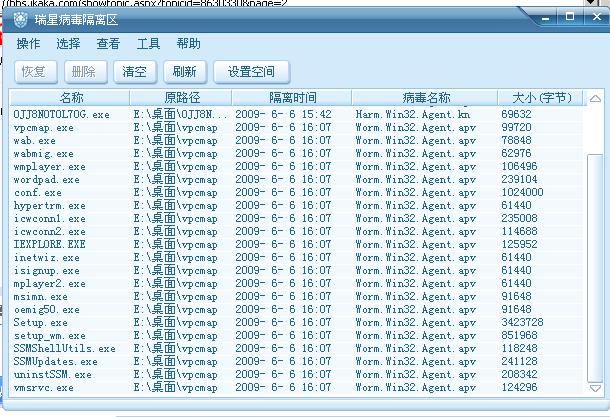The height and width of the screenshot is (417, 610).
Task: Sort list by 名称 column header
Action: pos(71,98)
